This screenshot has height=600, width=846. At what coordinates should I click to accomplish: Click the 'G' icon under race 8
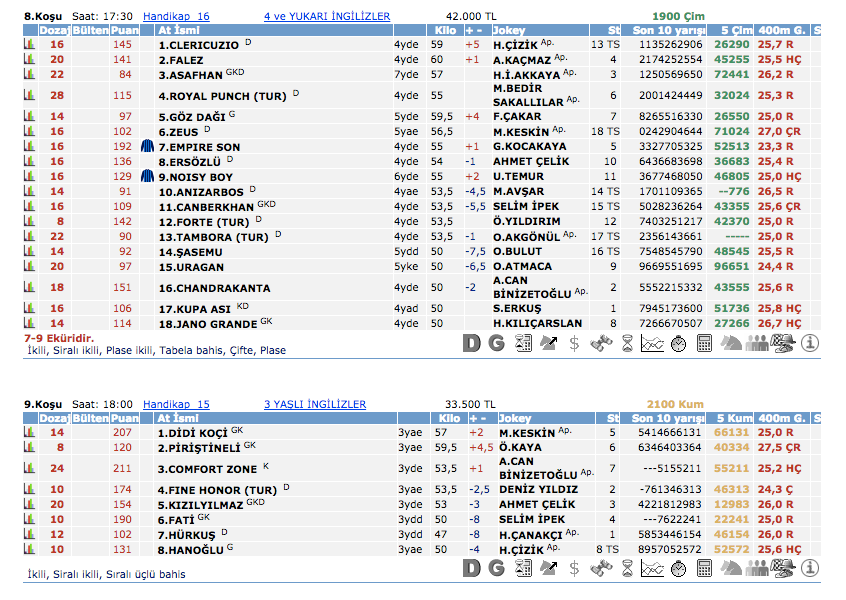496,343
